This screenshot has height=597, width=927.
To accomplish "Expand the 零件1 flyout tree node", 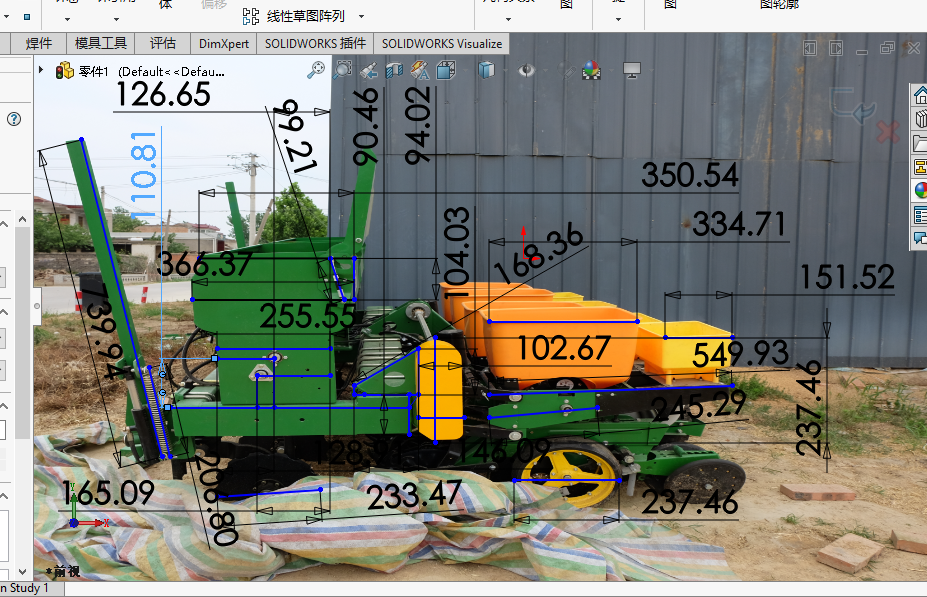I will 41,70.
